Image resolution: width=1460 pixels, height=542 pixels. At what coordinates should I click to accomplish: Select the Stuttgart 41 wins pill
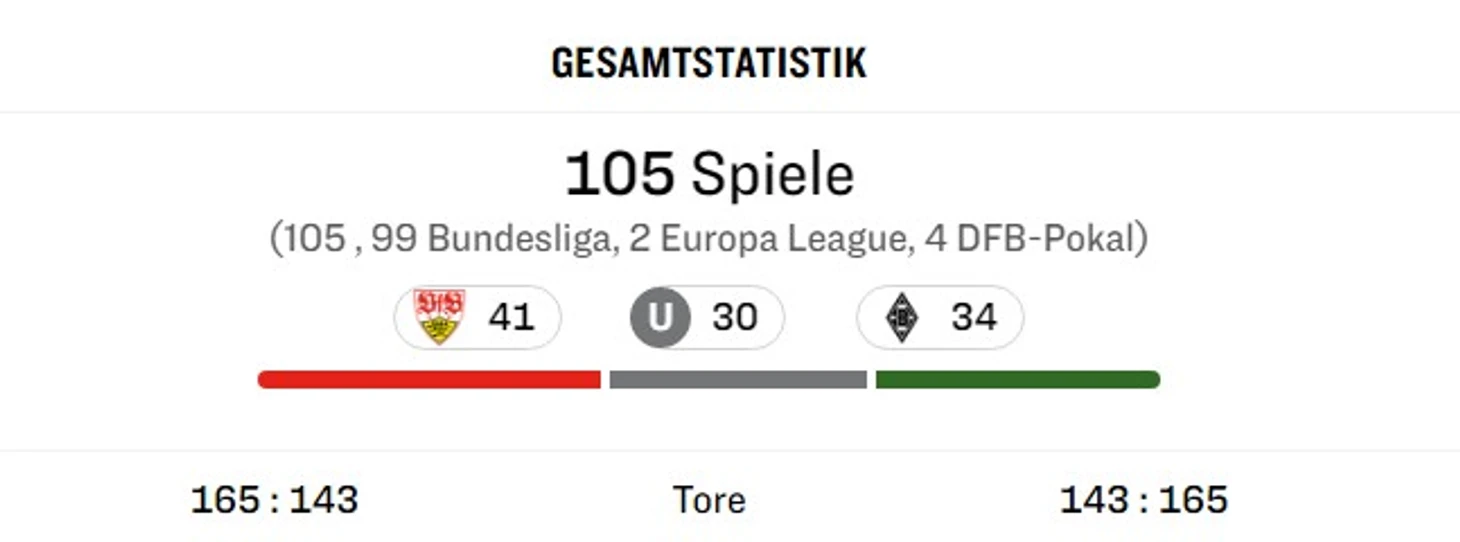pyautogui.click(x=478, y=318)
